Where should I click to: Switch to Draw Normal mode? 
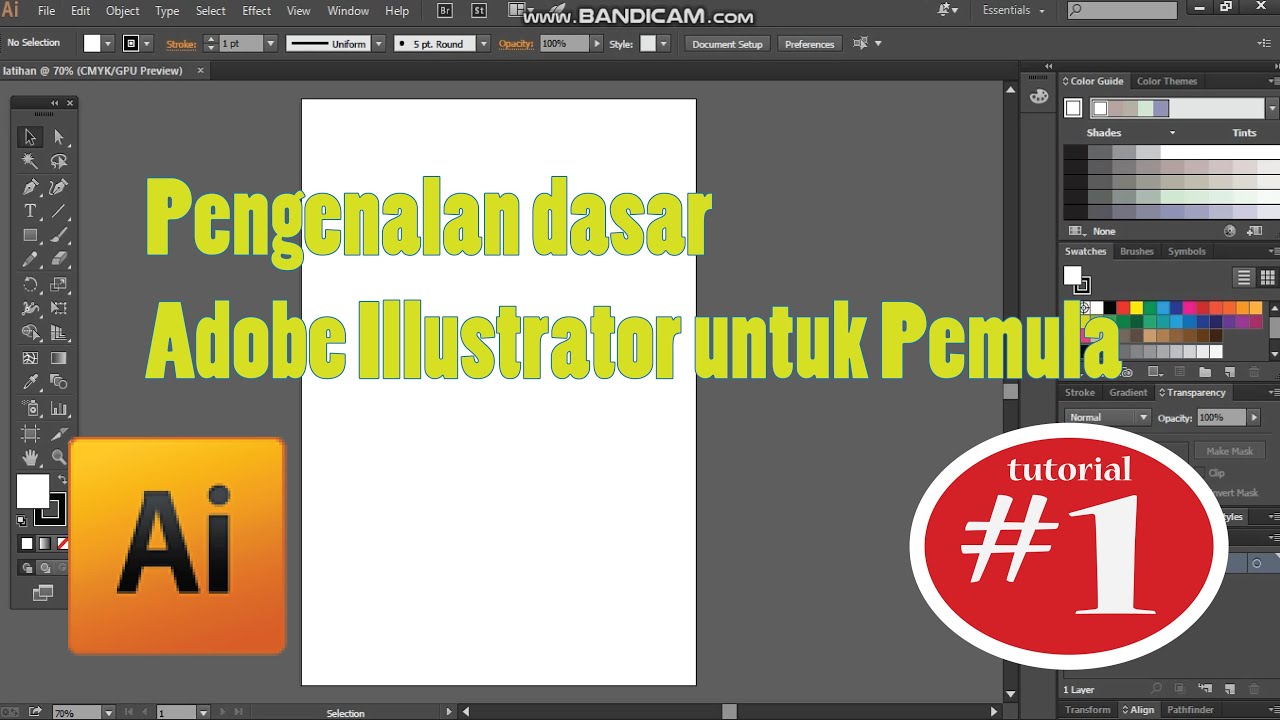28,568
